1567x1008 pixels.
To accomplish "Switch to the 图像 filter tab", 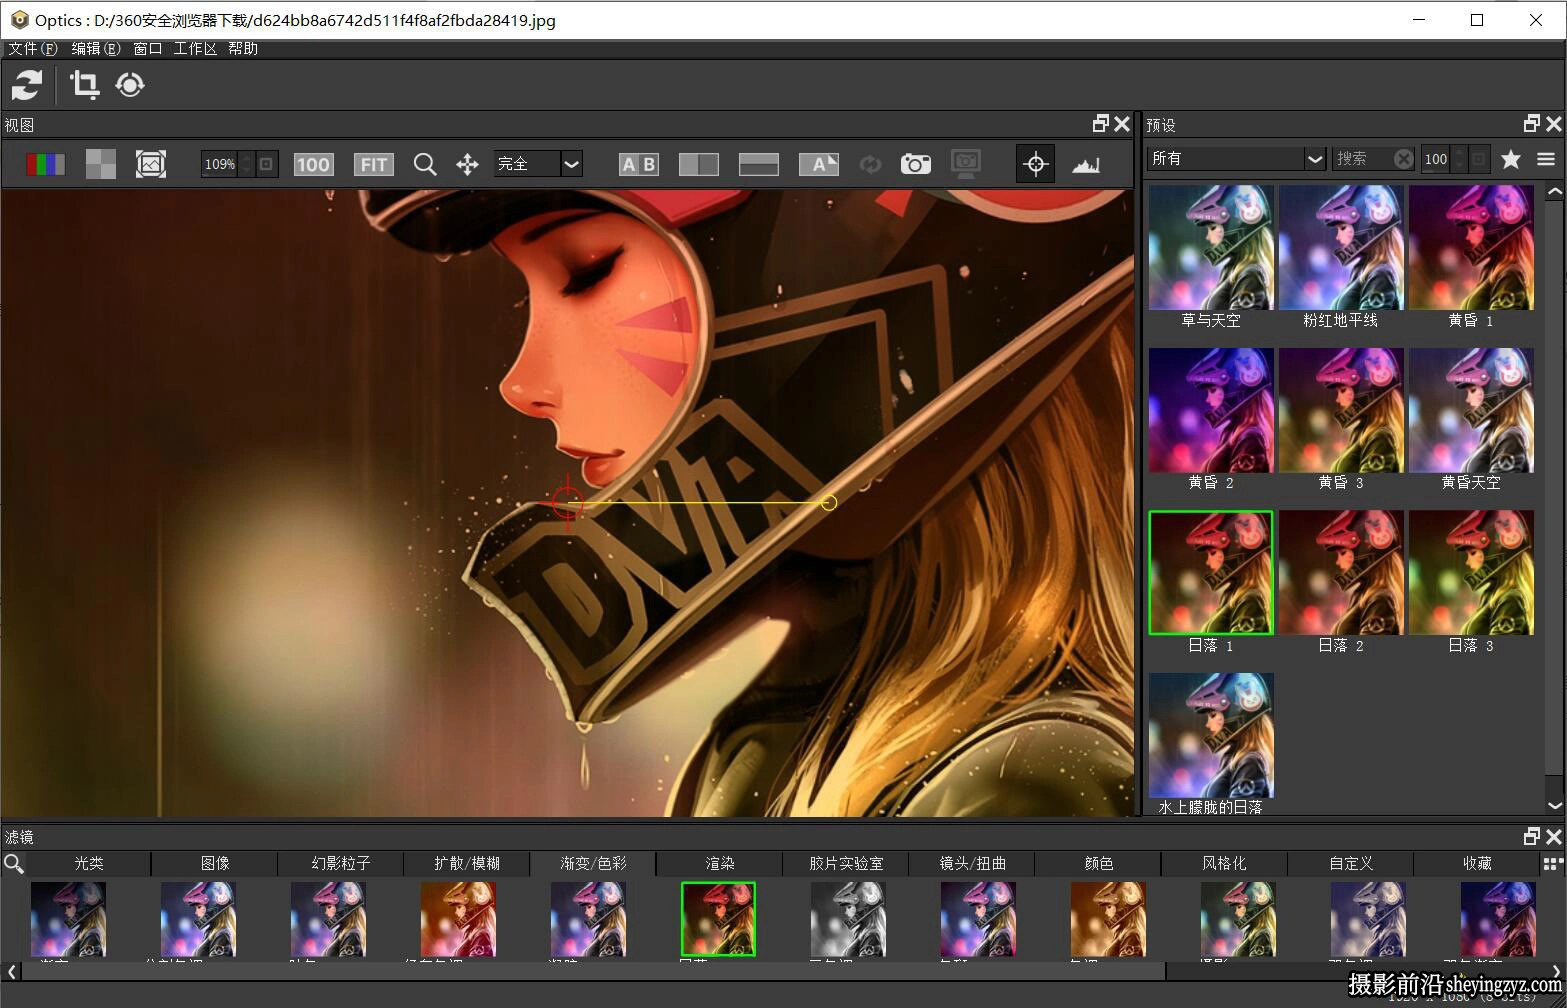I will click(x=215, y=863).
